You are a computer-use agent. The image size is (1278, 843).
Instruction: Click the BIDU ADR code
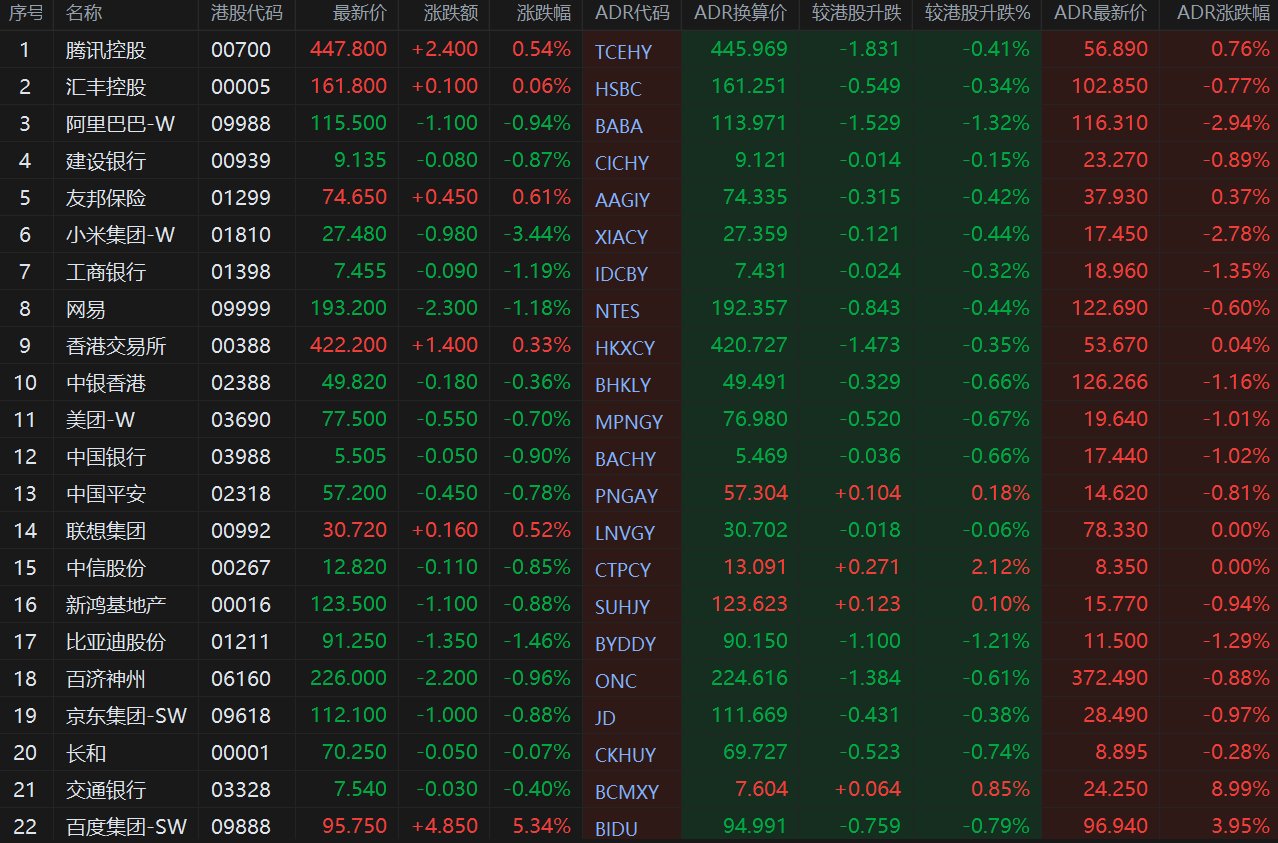pos(616,828)
